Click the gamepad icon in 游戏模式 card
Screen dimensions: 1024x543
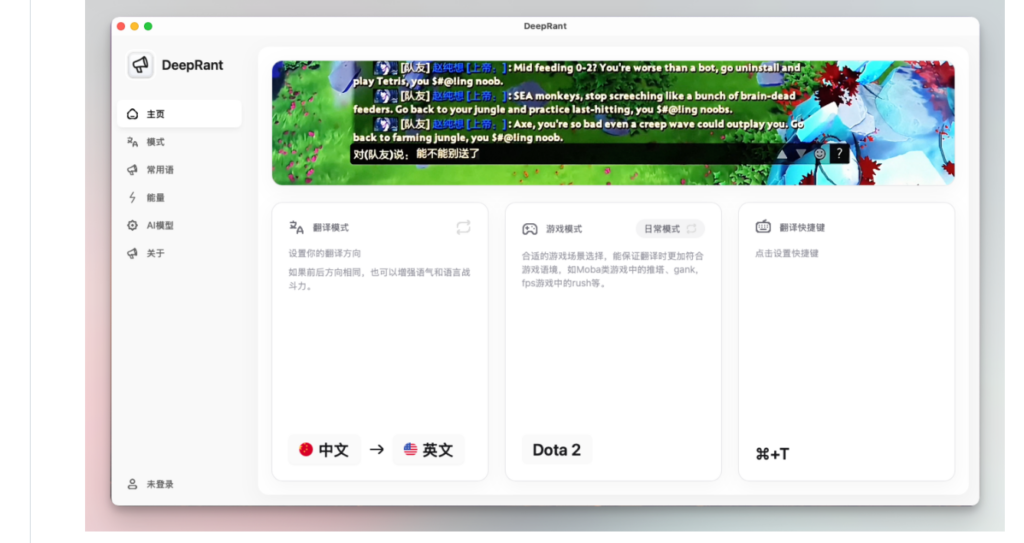coord(530,229)
